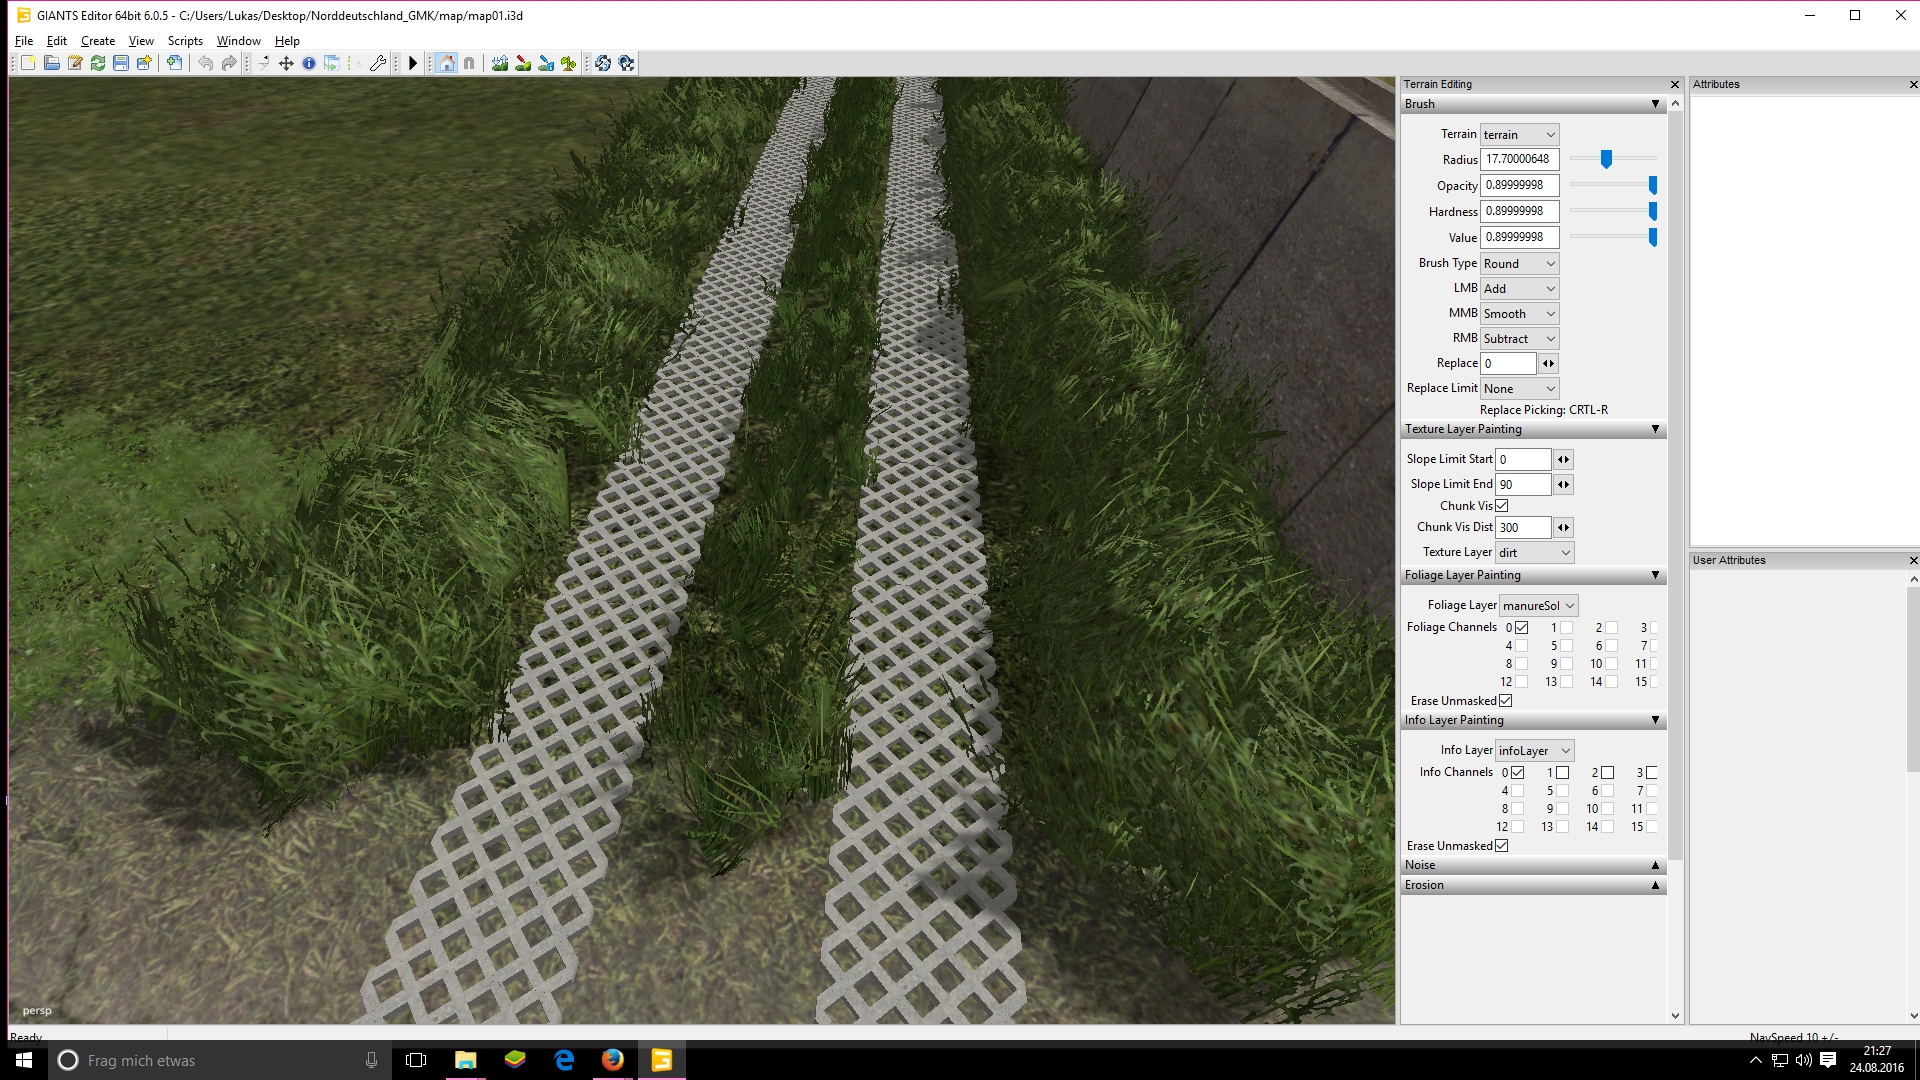
Task: Click the notepad edit icon in toolbar
Action: (x=74, y=63)
